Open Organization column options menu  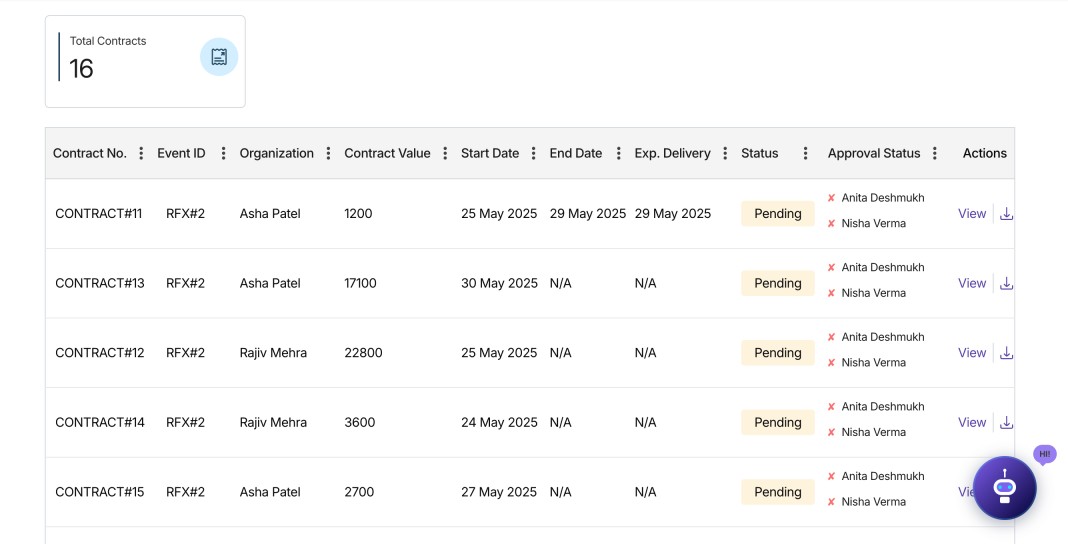328,153
